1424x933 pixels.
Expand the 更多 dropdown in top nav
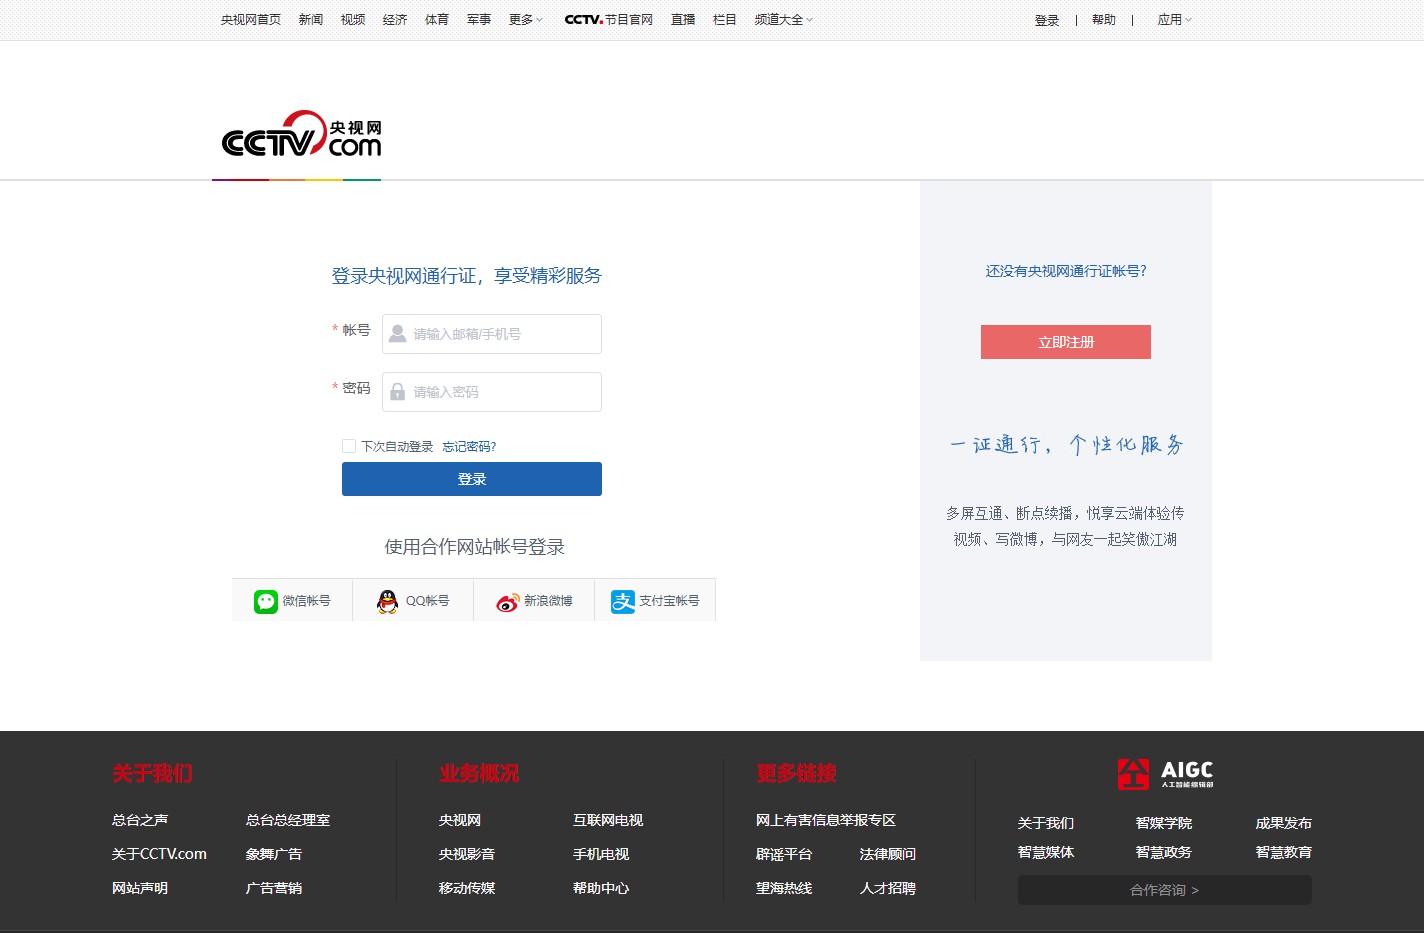tap(525, 20)
